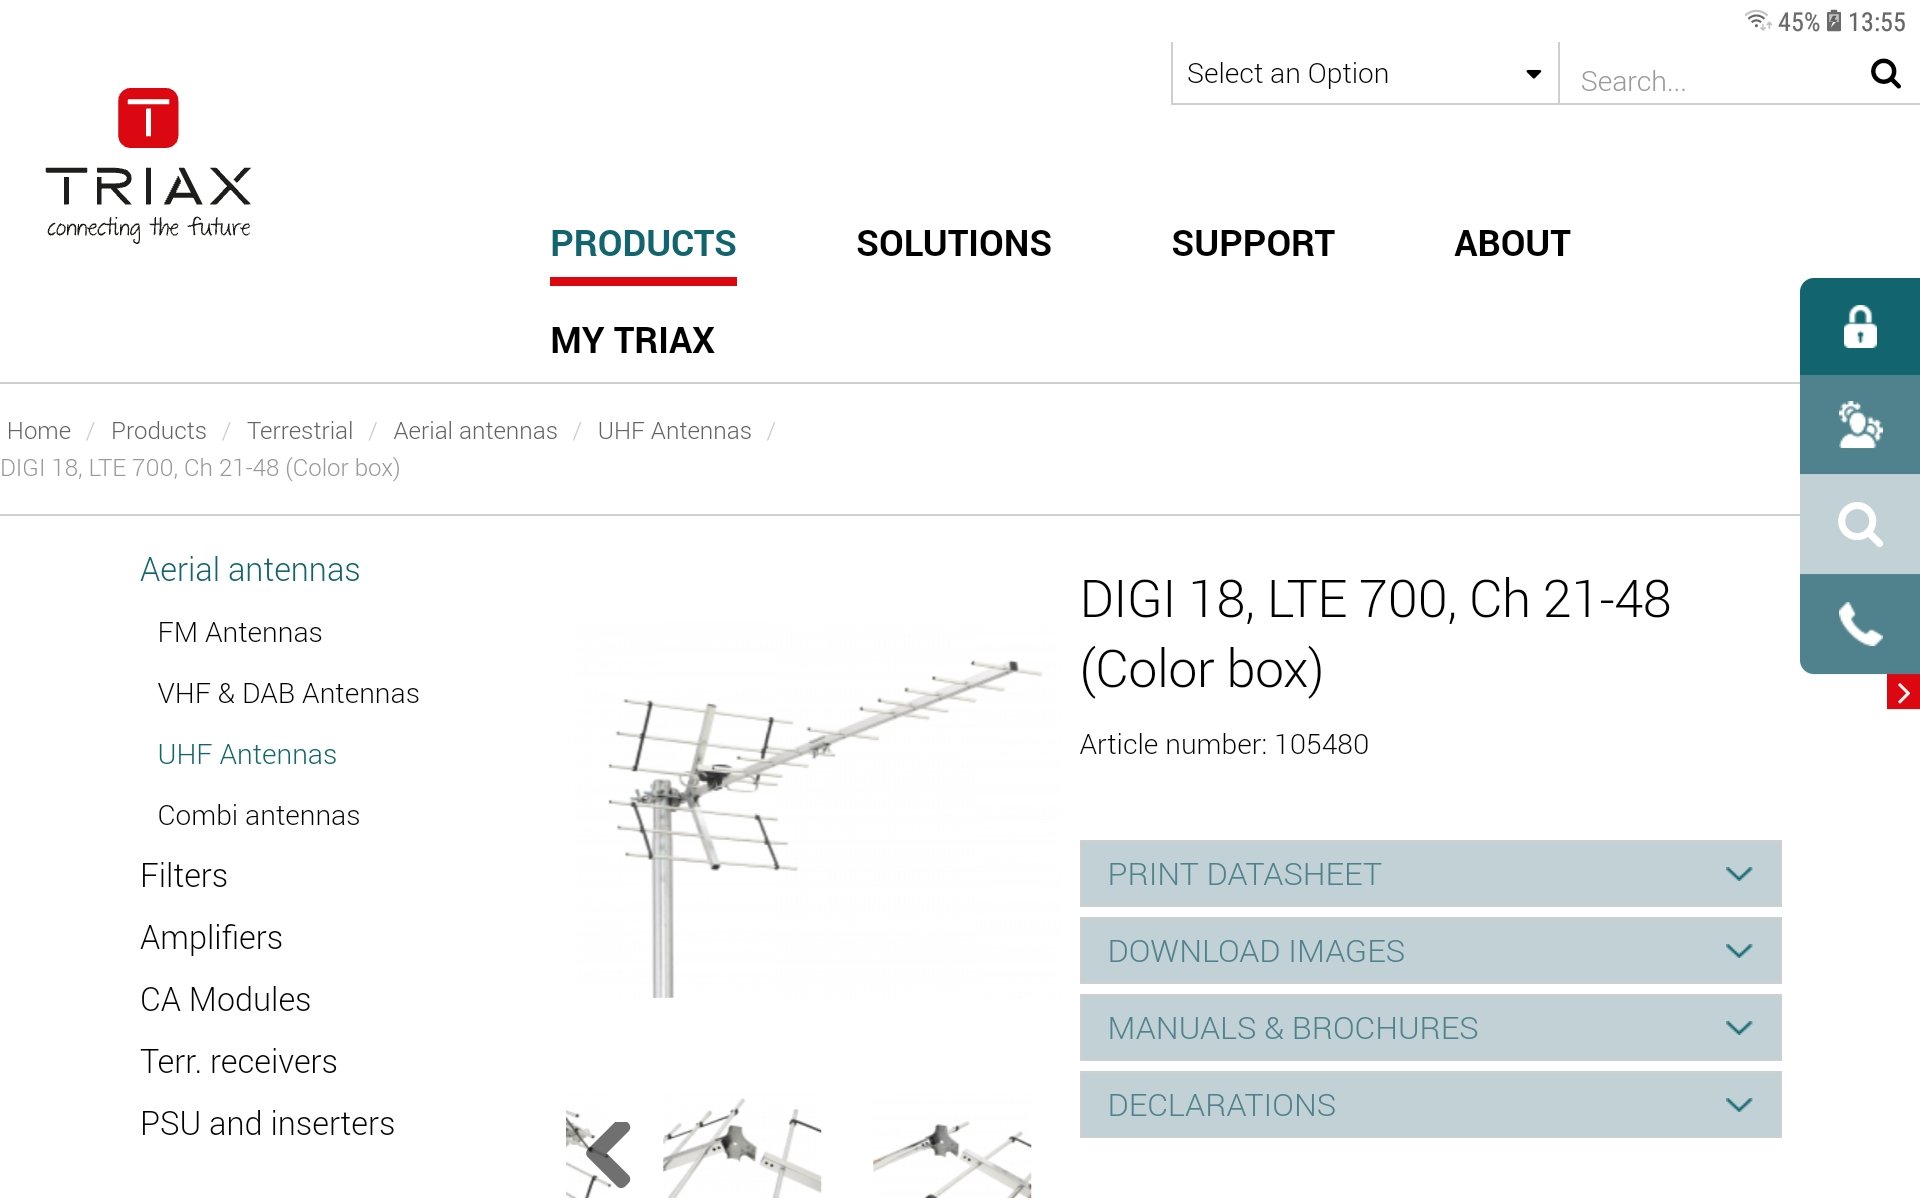
Task: Show previous image with gallery left arrow
Action: pyautogui.click(x=609, y=1154)
